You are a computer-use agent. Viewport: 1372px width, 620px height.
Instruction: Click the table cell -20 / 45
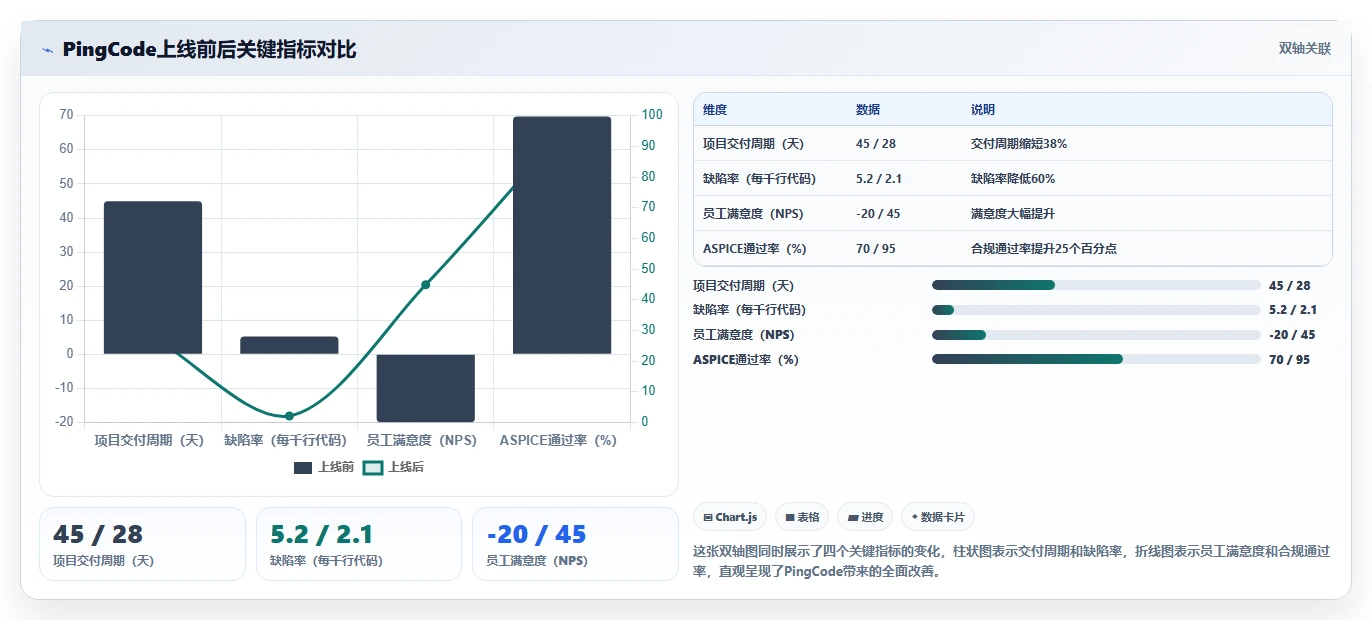tap(878, 214)
